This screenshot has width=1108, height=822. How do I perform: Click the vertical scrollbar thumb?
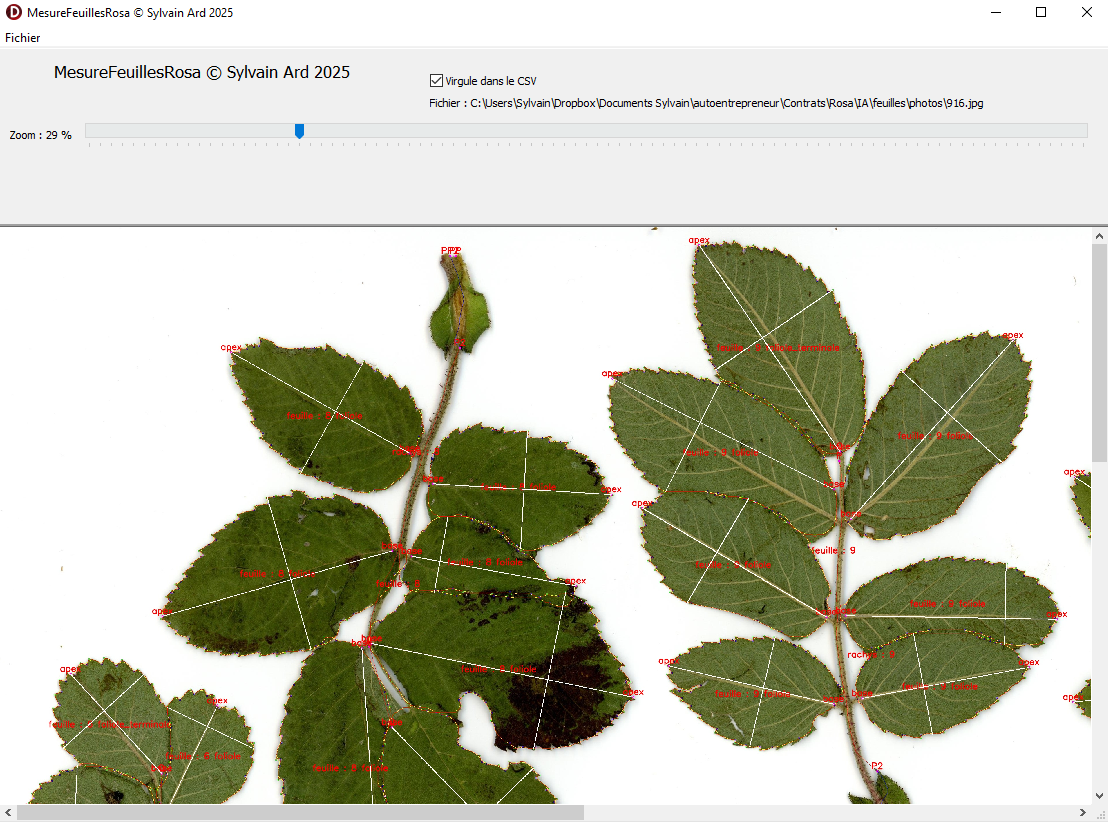(1099, 353)
